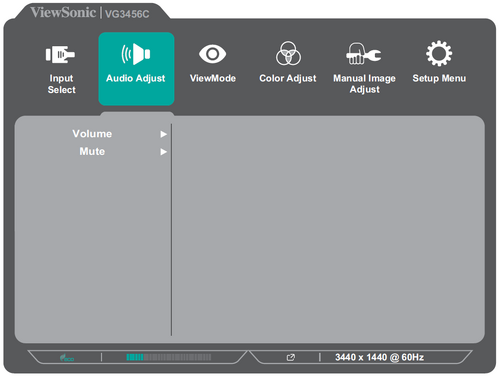
Task: Click the input source icon in status bar
Action: pos(291,358)
